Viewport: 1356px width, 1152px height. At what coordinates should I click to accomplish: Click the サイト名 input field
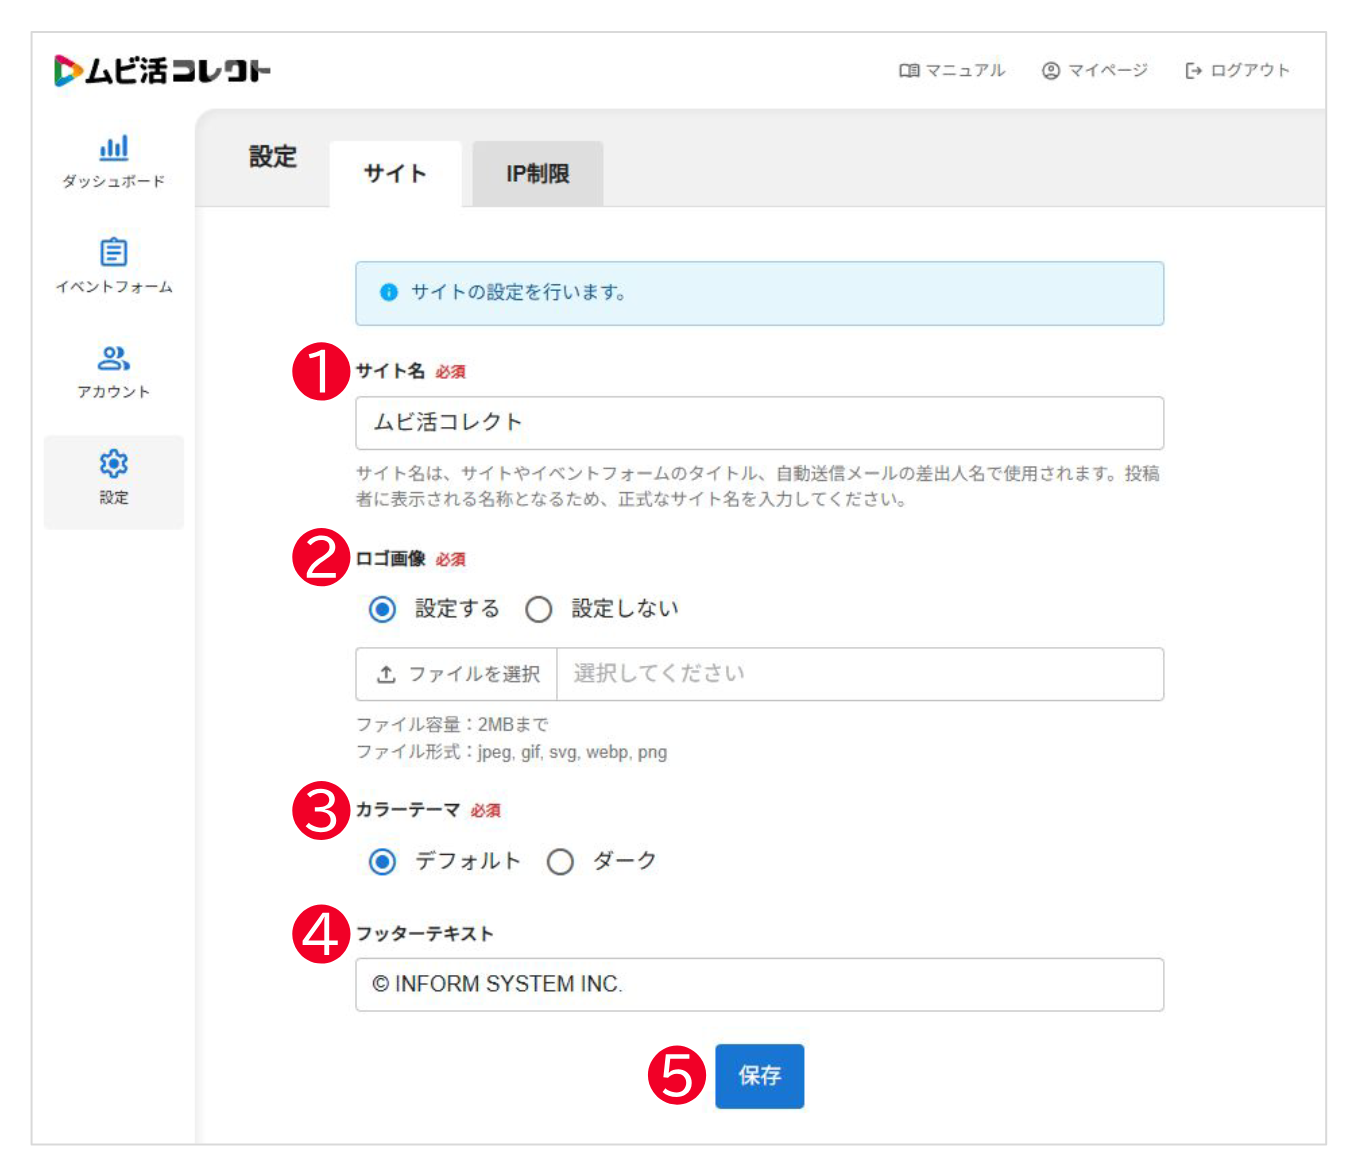coord(760,423)
